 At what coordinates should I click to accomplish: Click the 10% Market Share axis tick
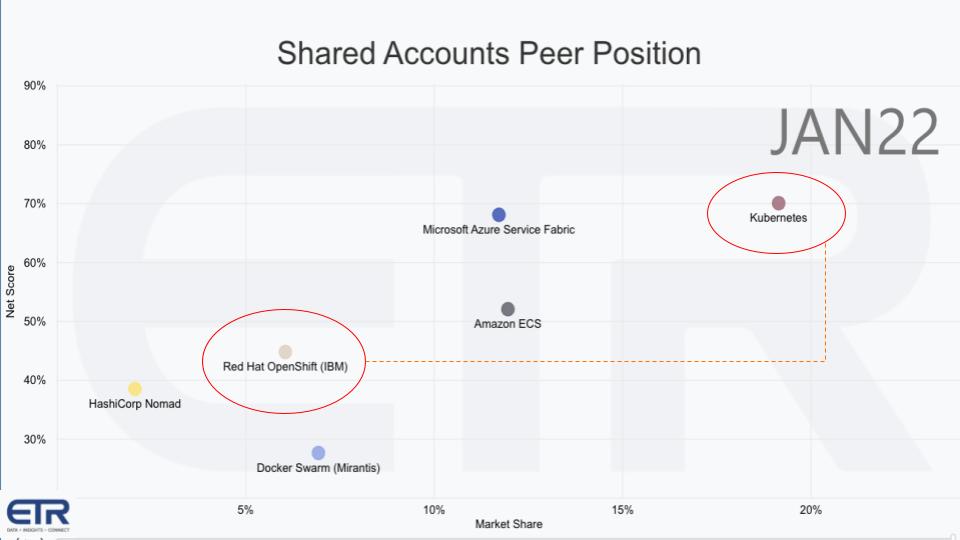click(434, 511)
